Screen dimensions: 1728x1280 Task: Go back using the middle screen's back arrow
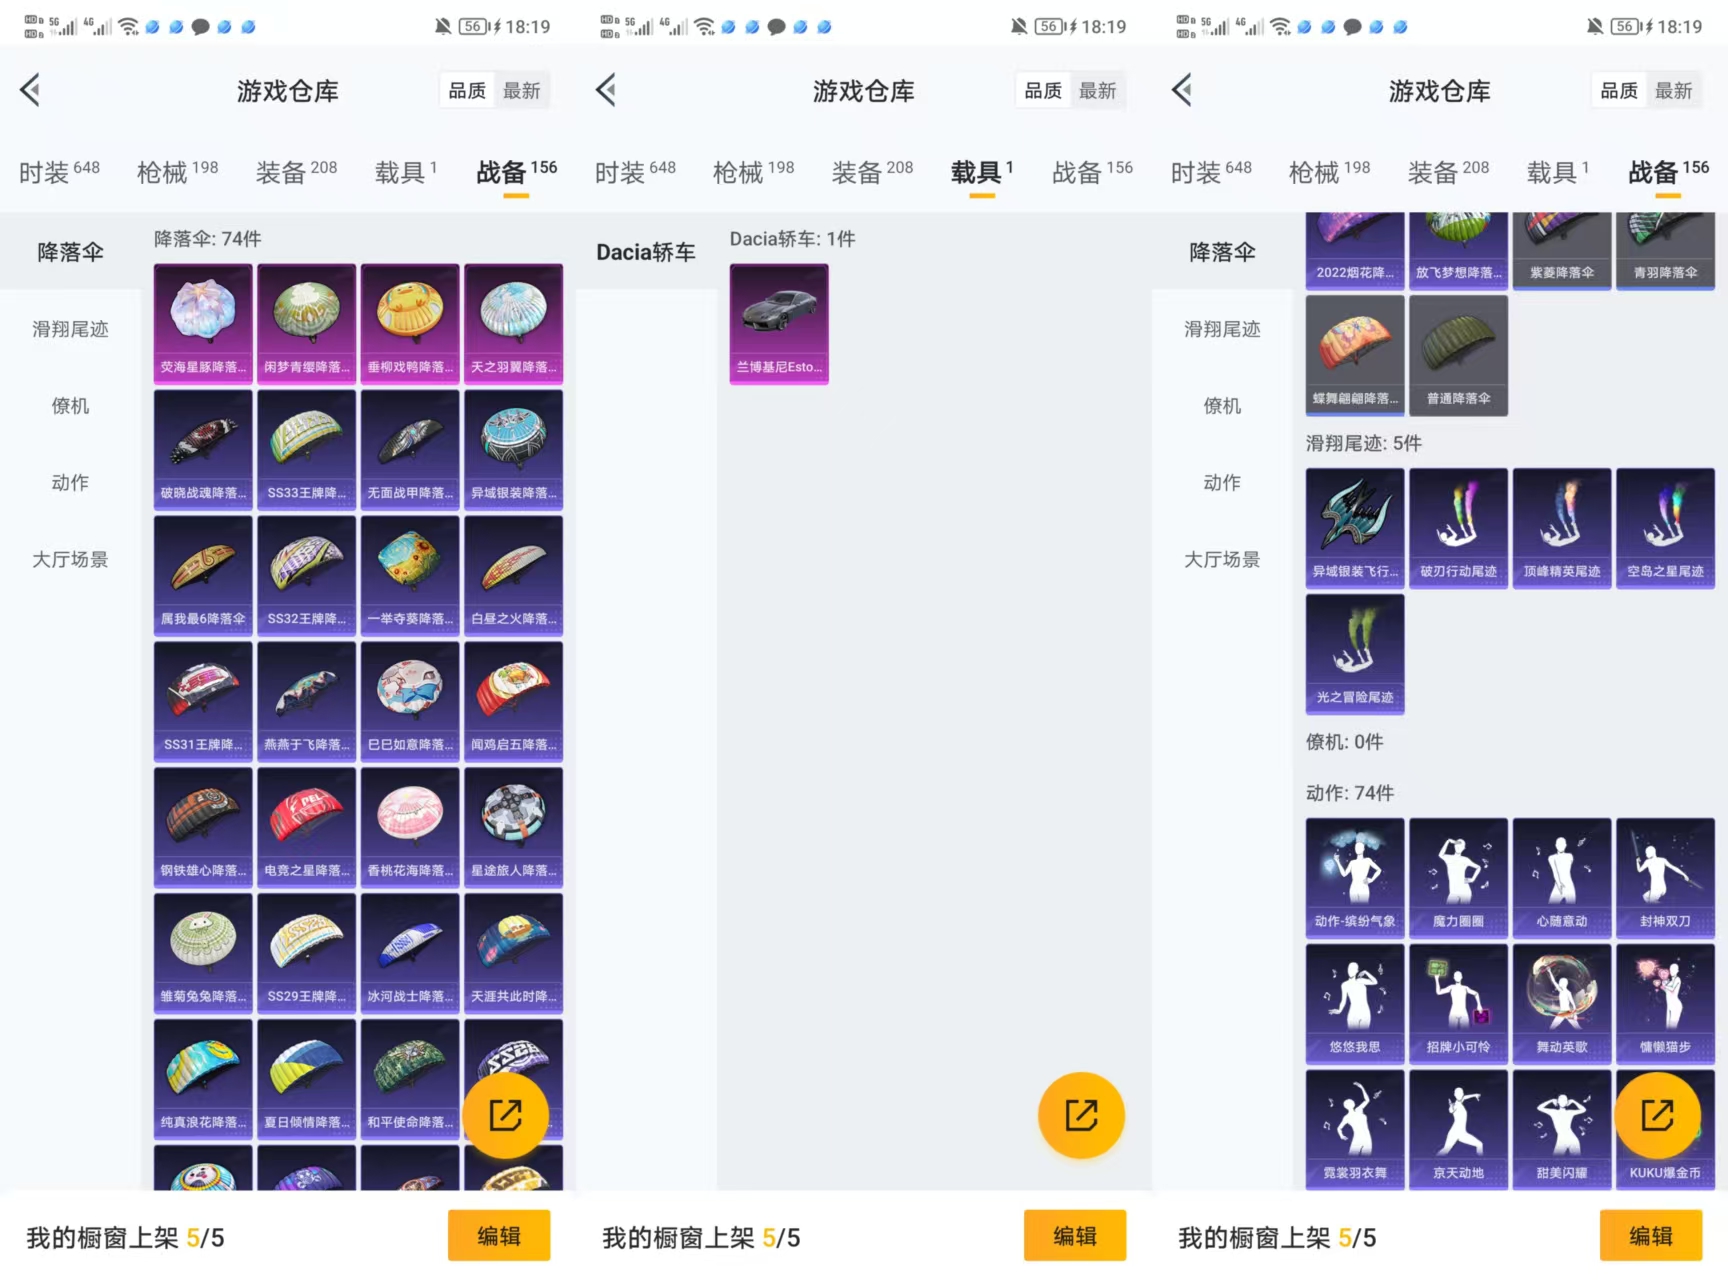tap(606, 90)
